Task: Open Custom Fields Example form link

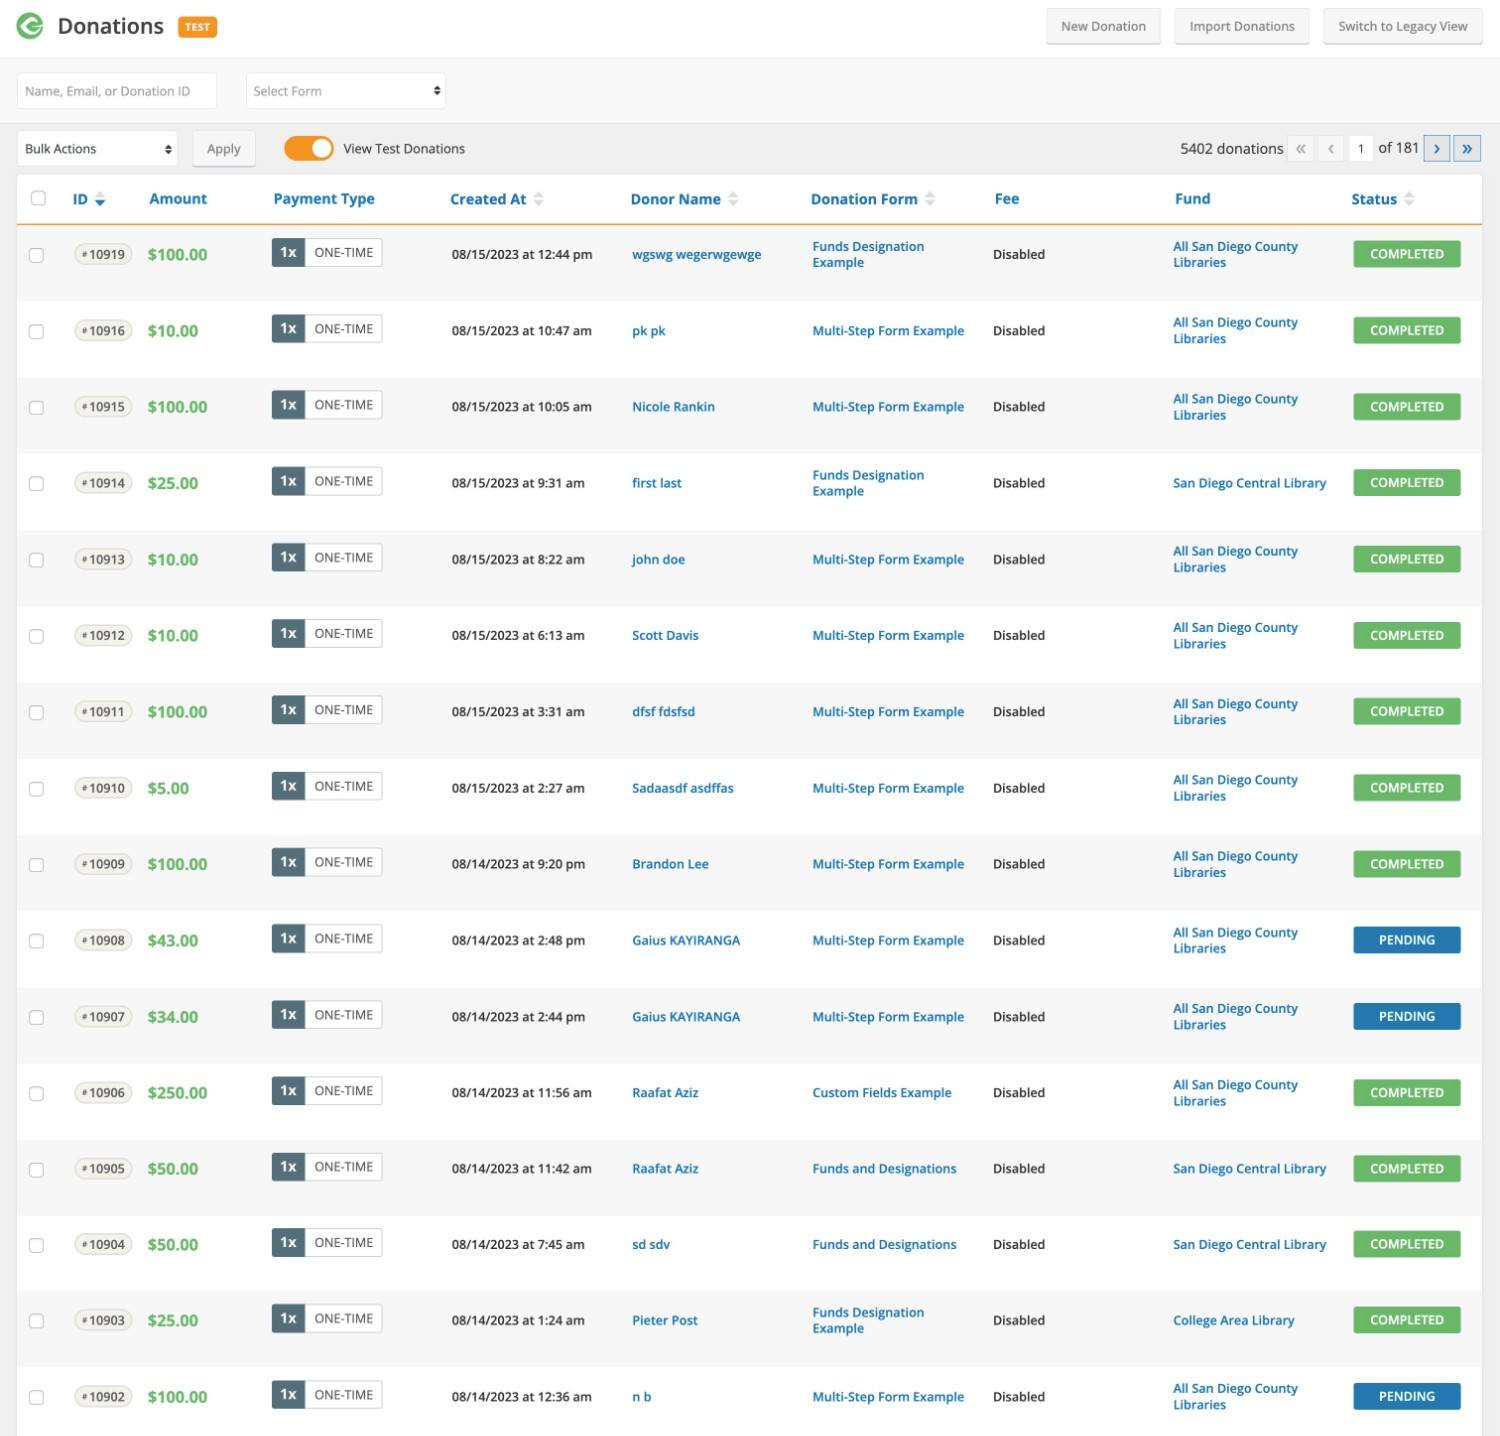Action: click(x=882, y=1092)
